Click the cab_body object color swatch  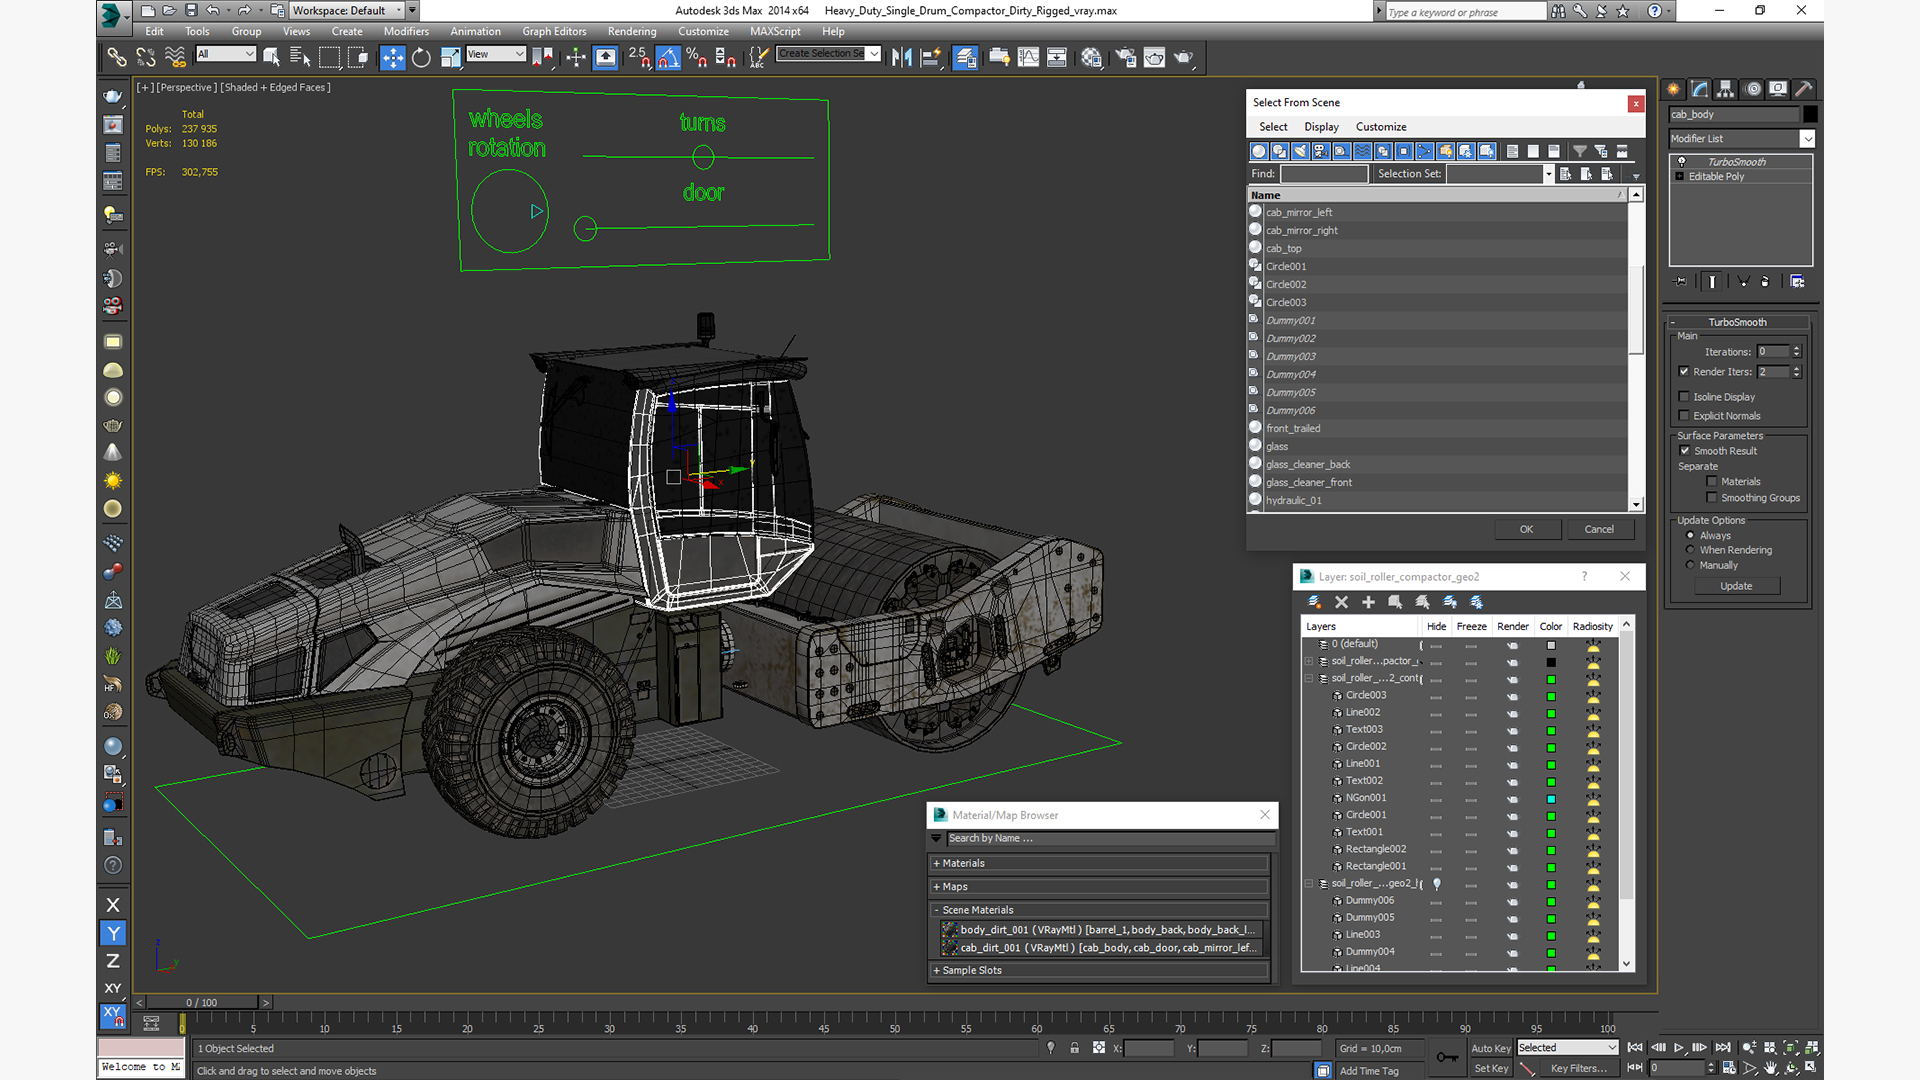(1810, 115)
